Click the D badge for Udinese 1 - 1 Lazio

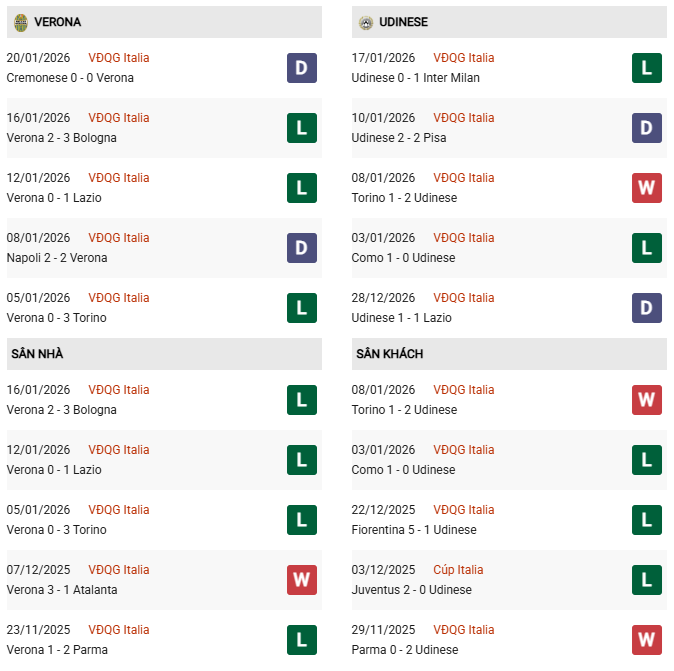[x=646, y=308]
